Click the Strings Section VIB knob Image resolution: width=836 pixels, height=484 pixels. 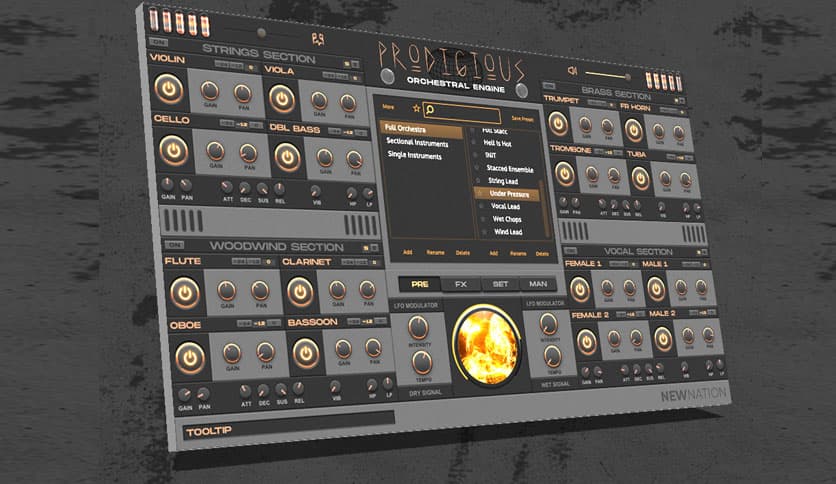pos(315,191)
